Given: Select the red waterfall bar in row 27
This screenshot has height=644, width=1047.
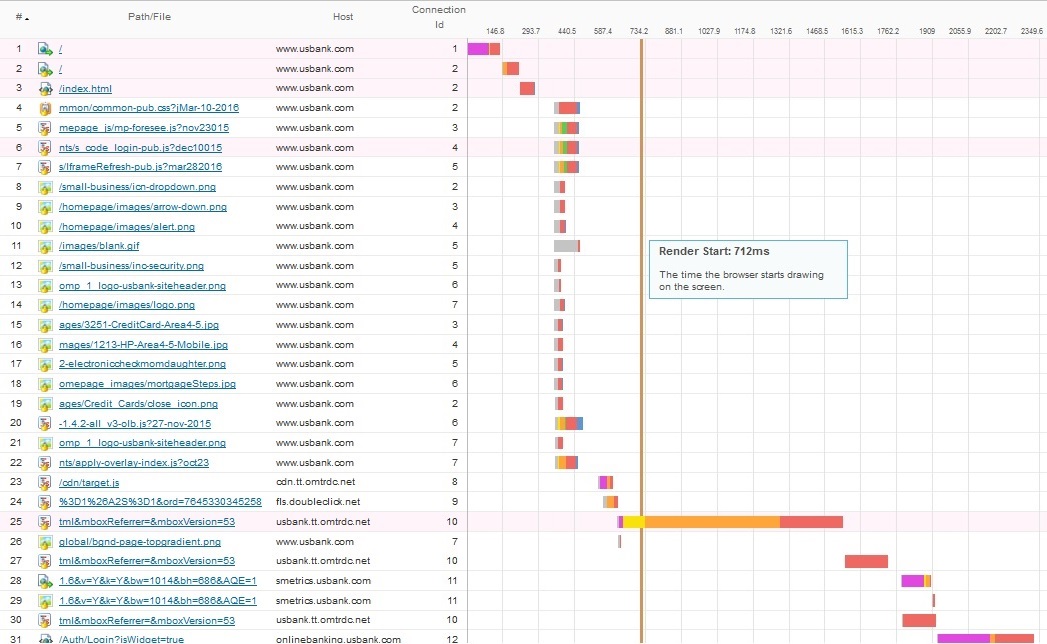Looking at the screenshot, I should click(866, 561).
